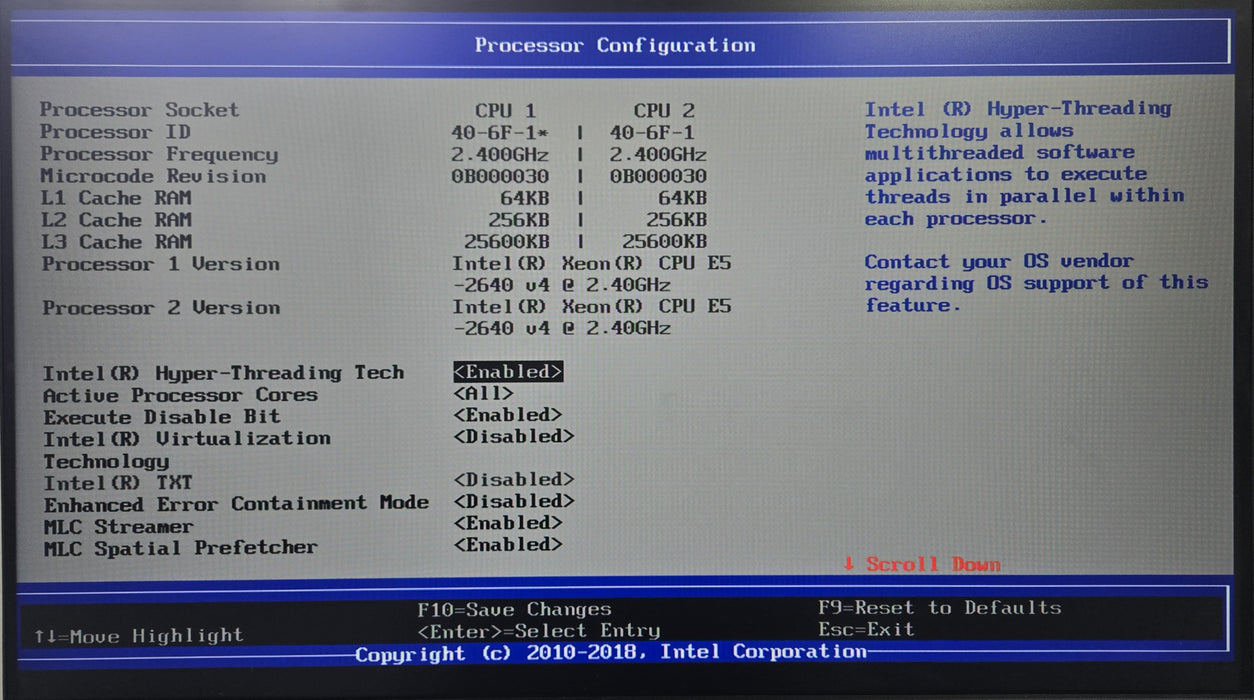Click the red Scroll Down indicator

(x=921, y=564)
